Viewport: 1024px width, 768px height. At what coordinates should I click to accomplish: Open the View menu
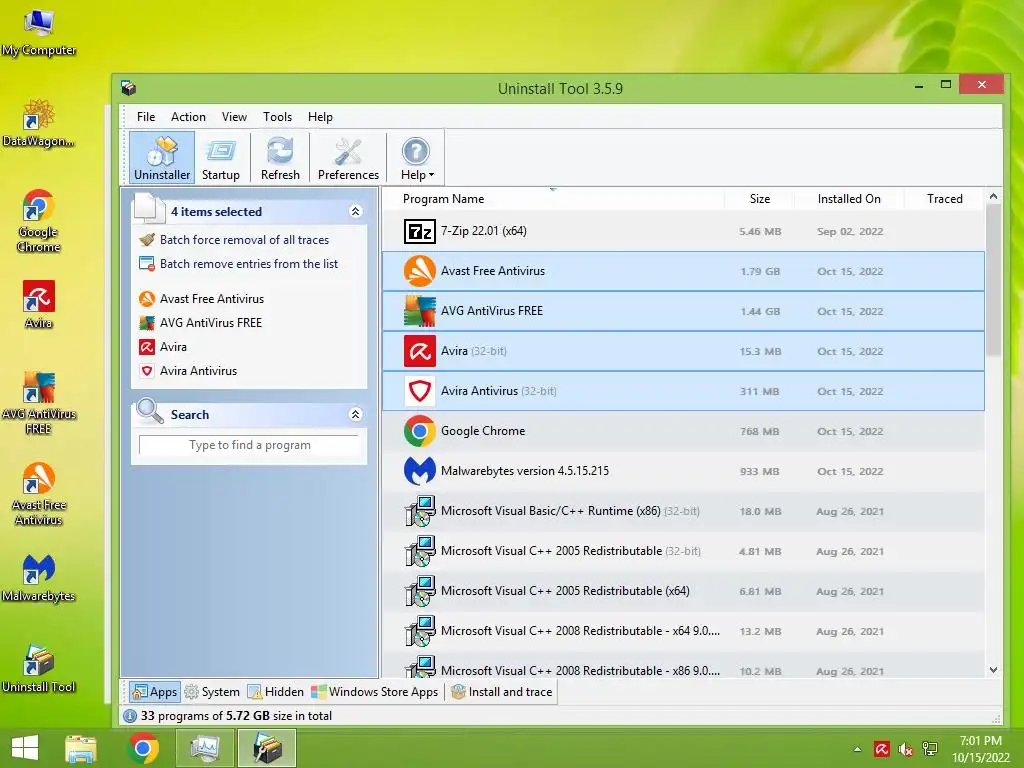click(234, 117)
